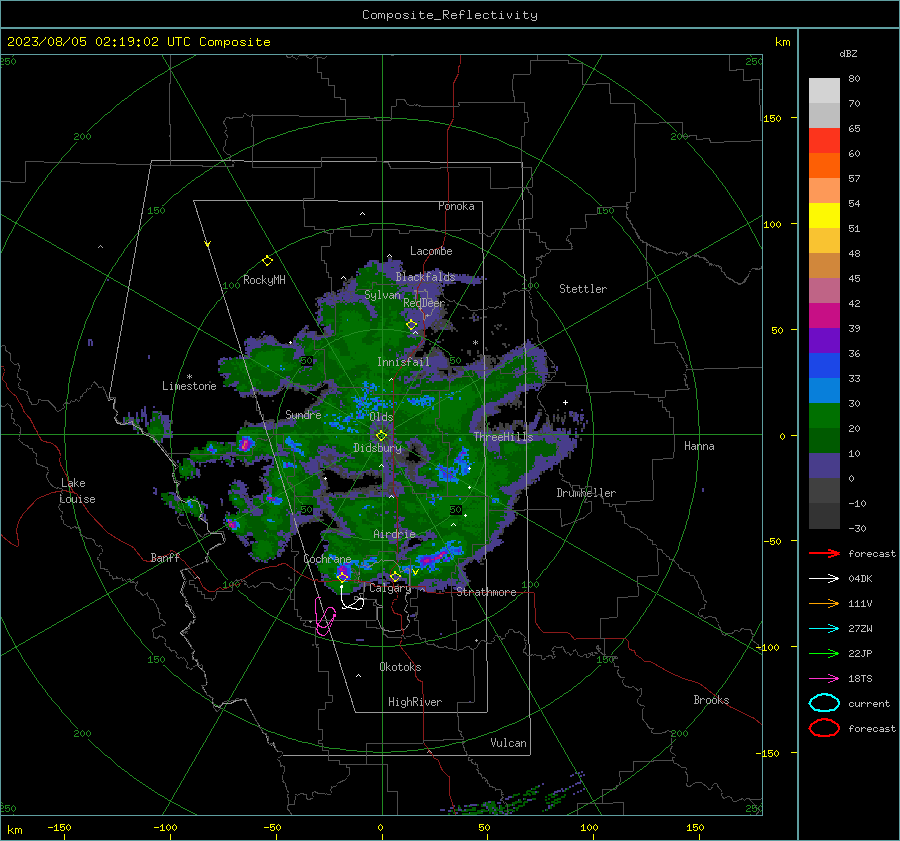Pick the magenta 39–42 dBZ swatch
Screen dimensions: 900x841
pyautogui.click(x=824, y=316)
